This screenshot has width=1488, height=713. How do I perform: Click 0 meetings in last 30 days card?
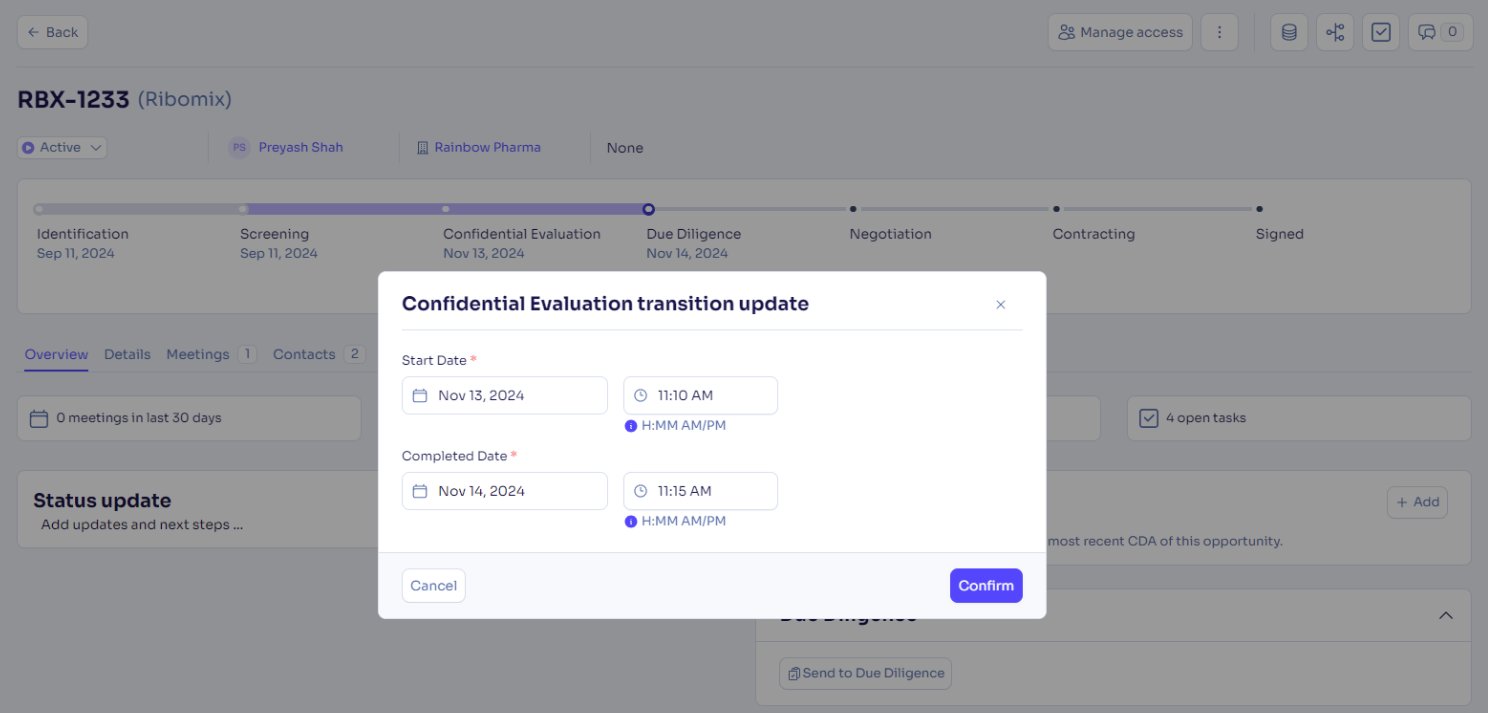(189, 418)
